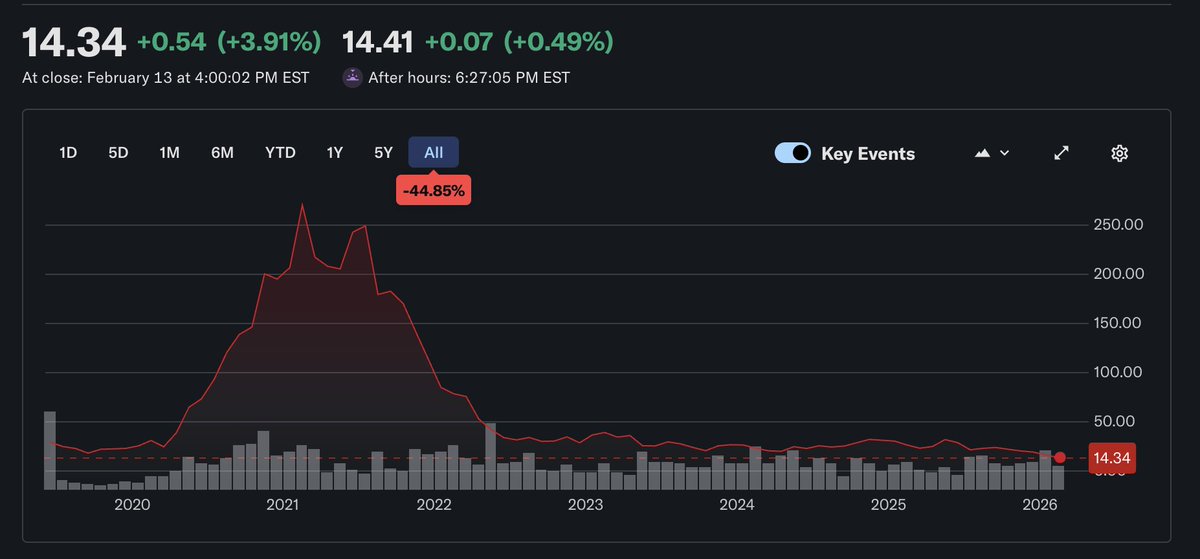Switch chart to 6M range

pyautogui.click(x=222, y=153)
